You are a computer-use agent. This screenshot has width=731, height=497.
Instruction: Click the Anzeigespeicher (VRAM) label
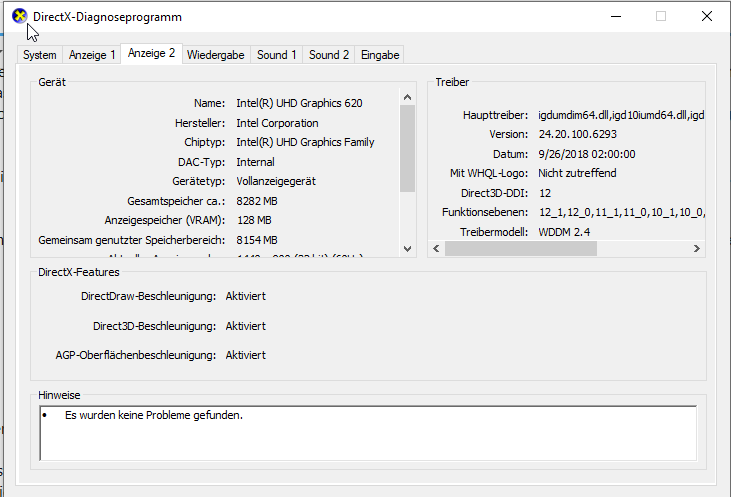[165, 220]
